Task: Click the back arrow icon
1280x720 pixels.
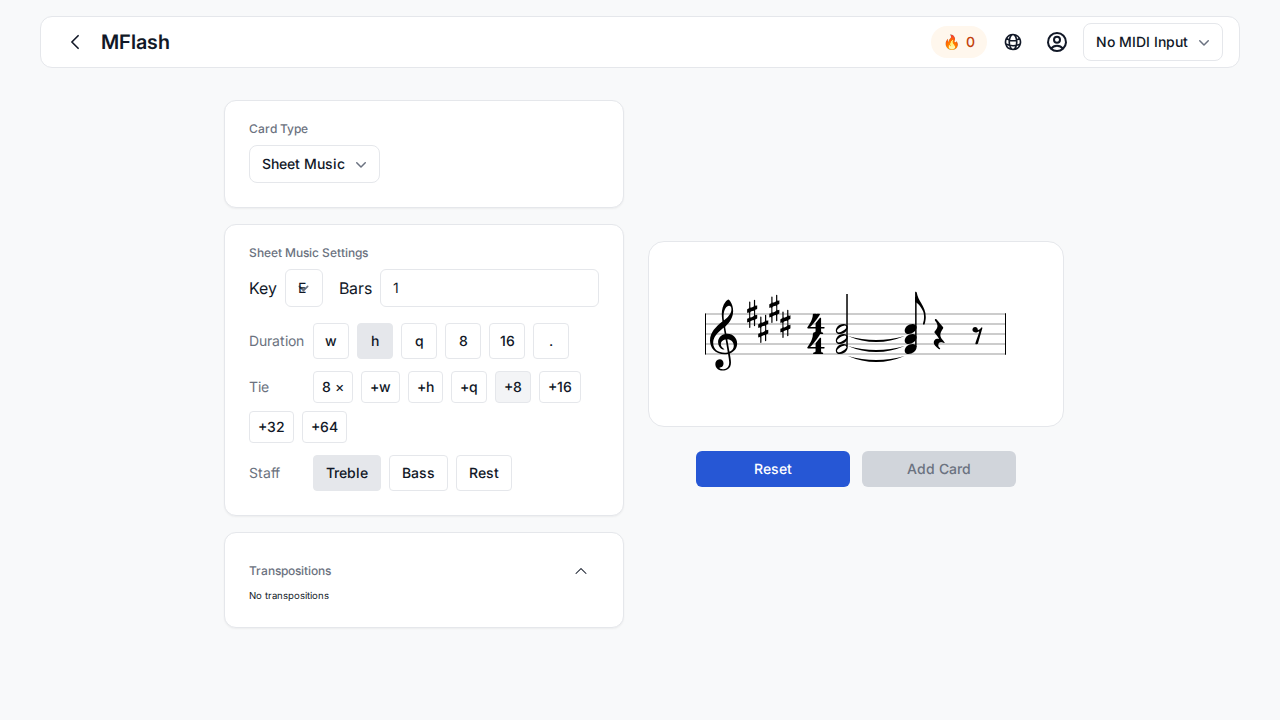Action: pos(75,42)
